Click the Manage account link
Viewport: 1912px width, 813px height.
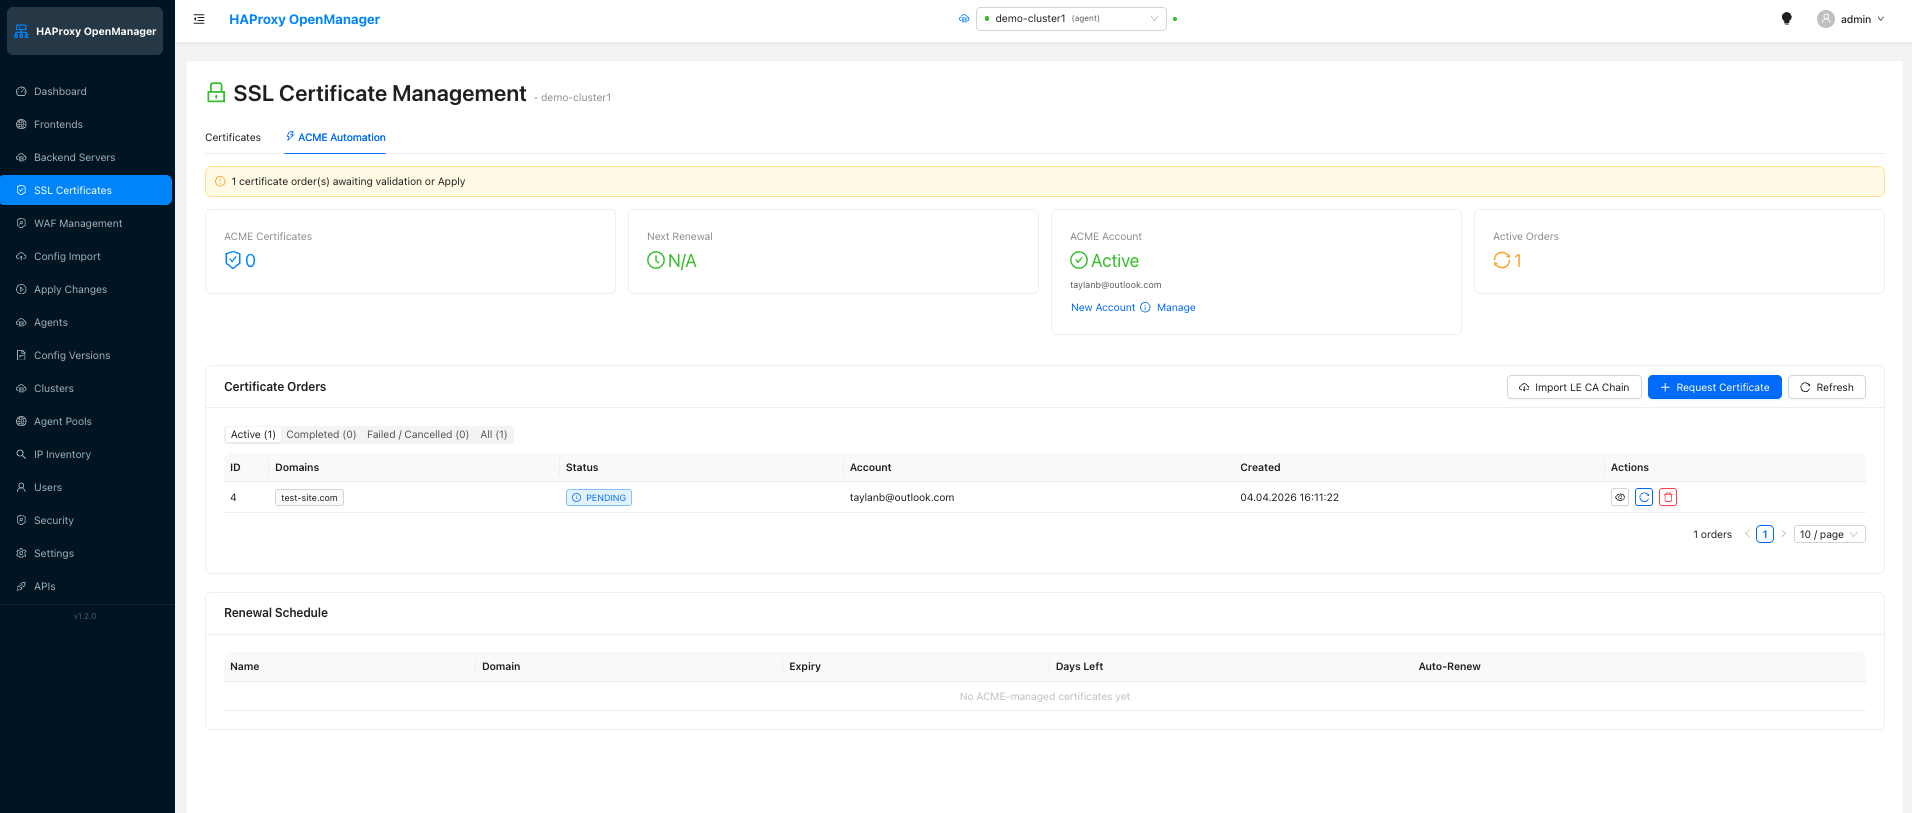pos(1176,308)
